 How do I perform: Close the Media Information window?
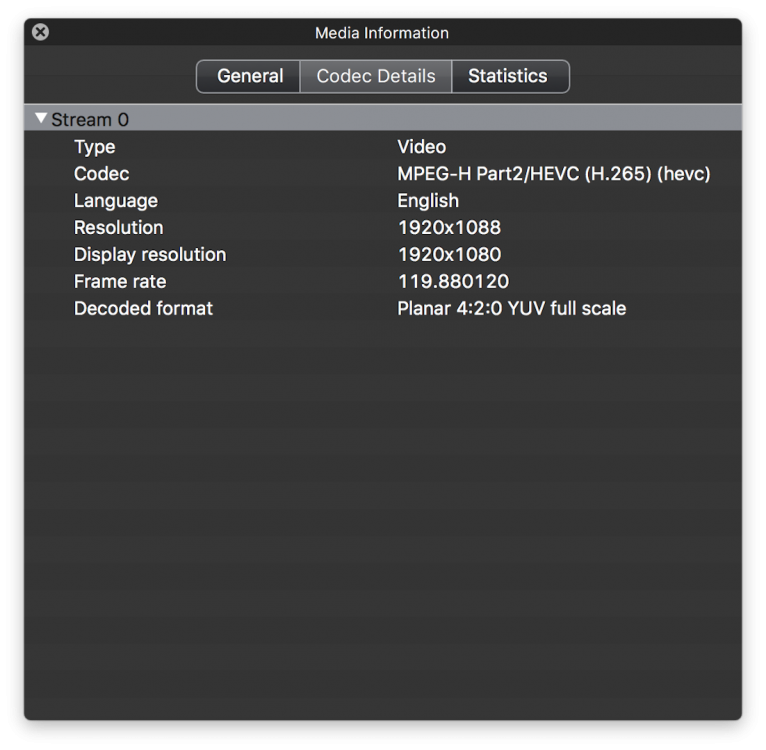click(x=40, y=32)
